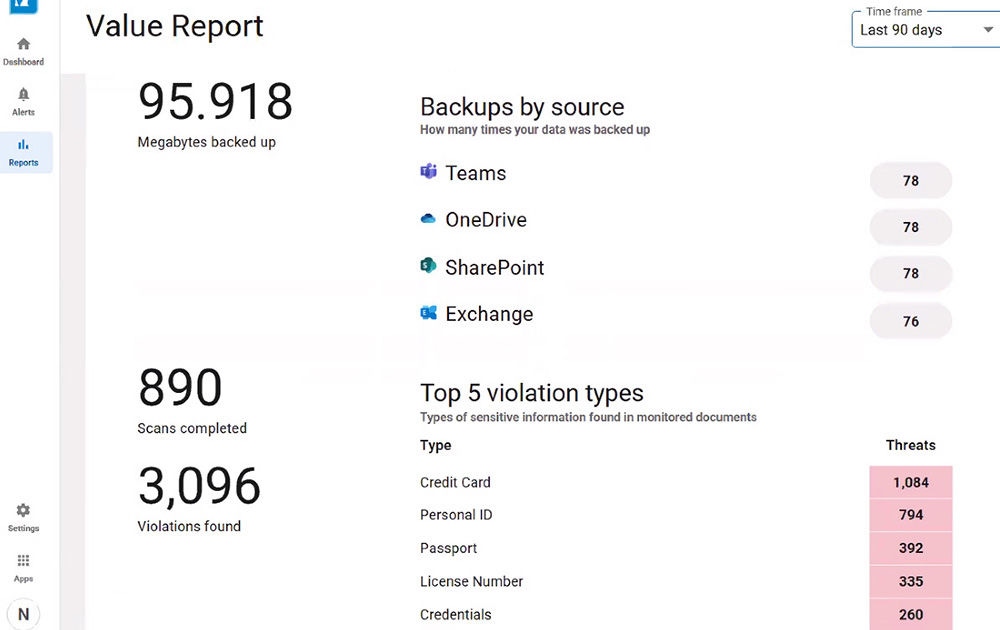Click the 'Types of sensitive information' subtitle
Image resolution: width=1000 pixels, height=630 pixels.
point(589,417)
